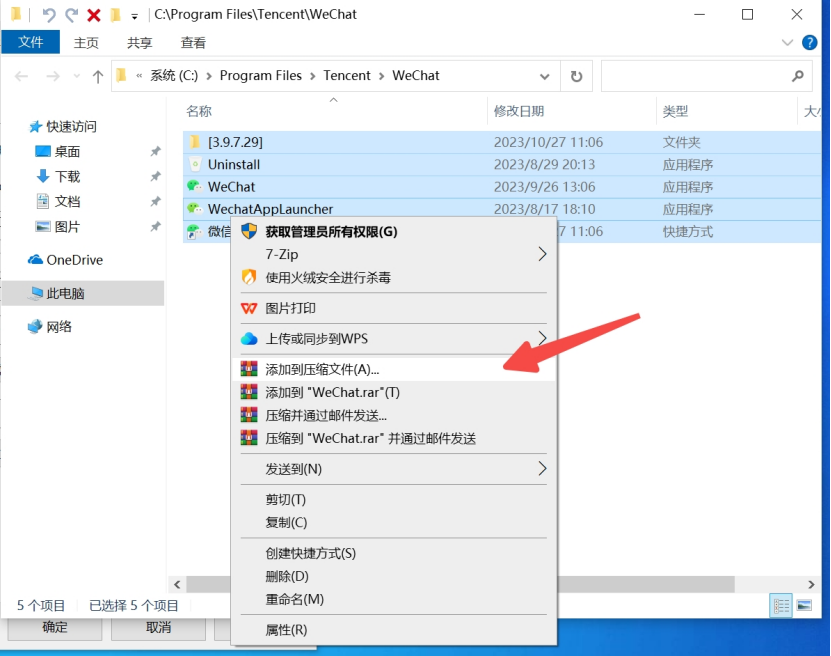Click the 确定 button in background dialog
This screenshot has width=831, height=656.
(x=55, y=628)
